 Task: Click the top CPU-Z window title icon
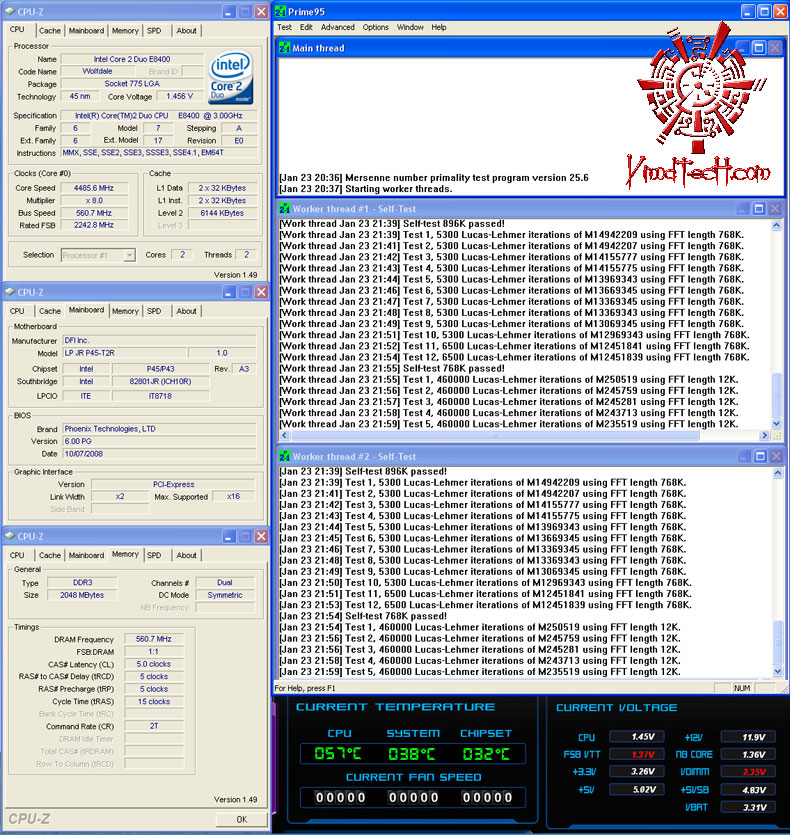click(10, 11)
